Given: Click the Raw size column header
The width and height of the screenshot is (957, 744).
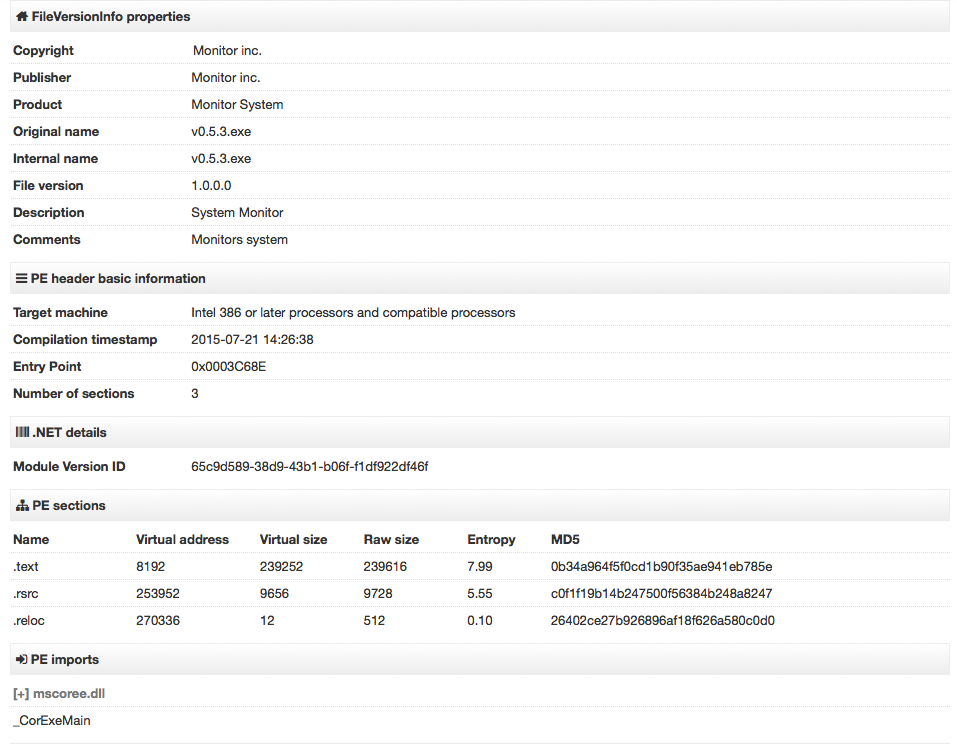Looking at the screenshot, I should [x=391, y=540].
